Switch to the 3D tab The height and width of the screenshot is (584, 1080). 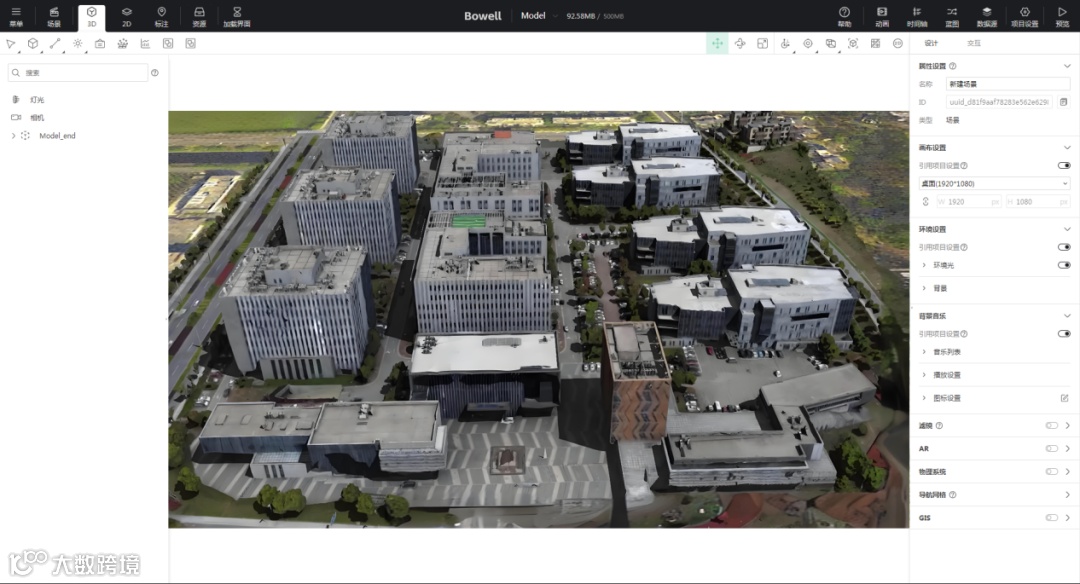pos(92,17)
